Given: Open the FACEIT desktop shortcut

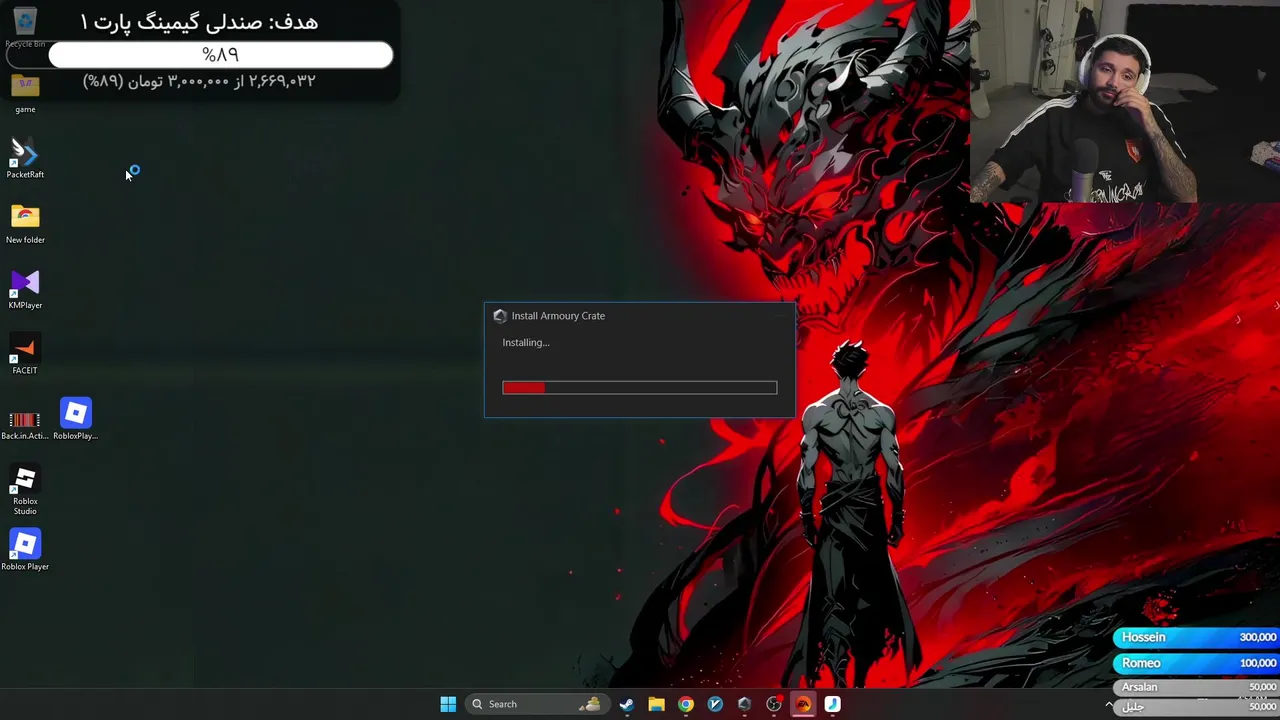Looking at the screenshot, I should click(x=25, y=354).
